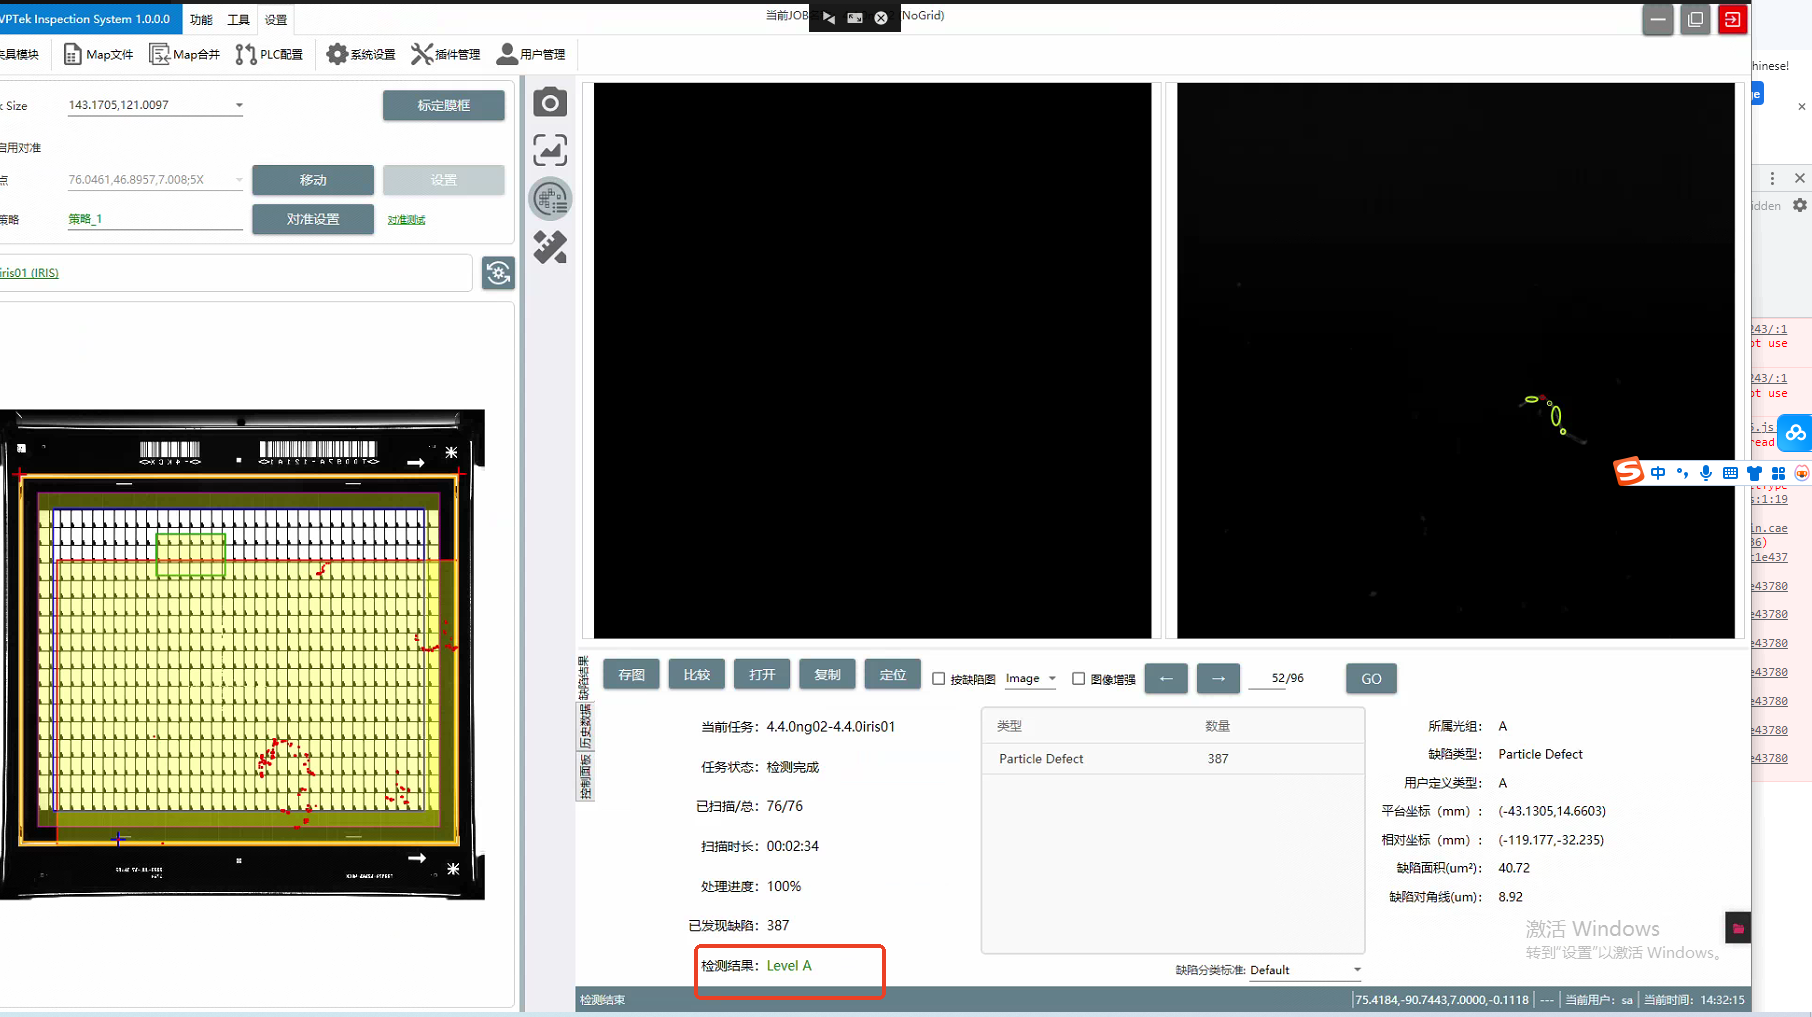Open the Sogou toolbox grid icon
1812x1017 pixels.
click(x=1778, y=473)
